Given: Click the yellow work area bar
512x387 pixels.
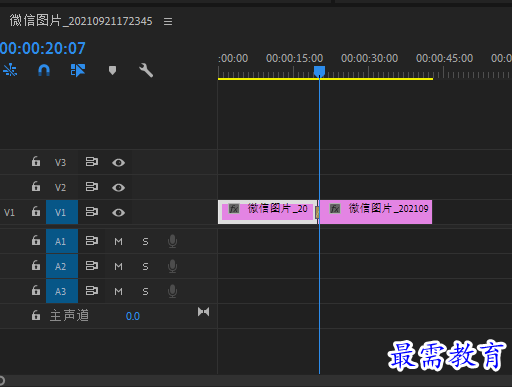Looking at the screenshot, I should 325,79.
